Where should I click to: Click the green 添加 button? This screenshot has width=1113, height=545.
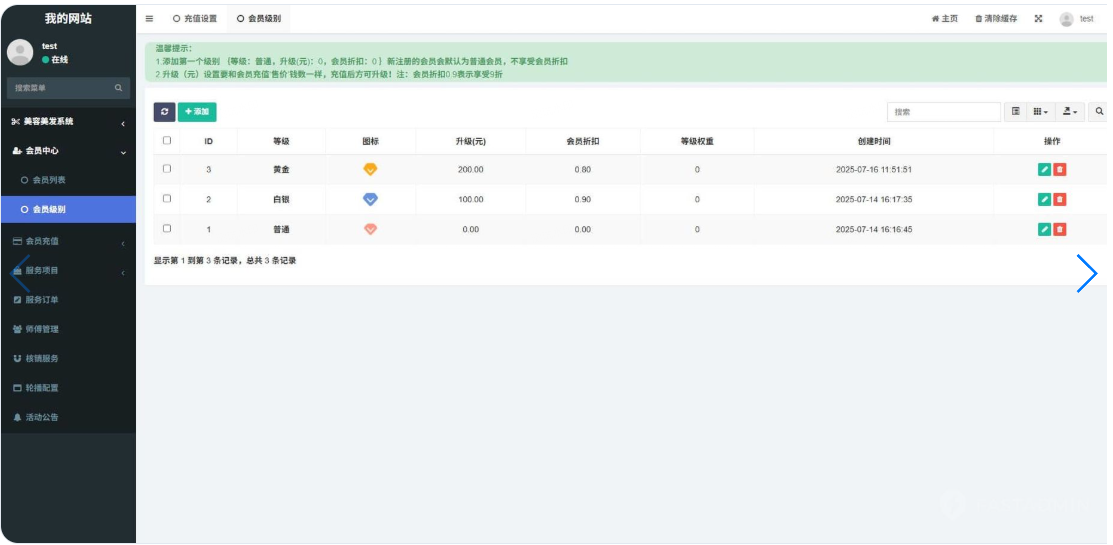[197, 112]
